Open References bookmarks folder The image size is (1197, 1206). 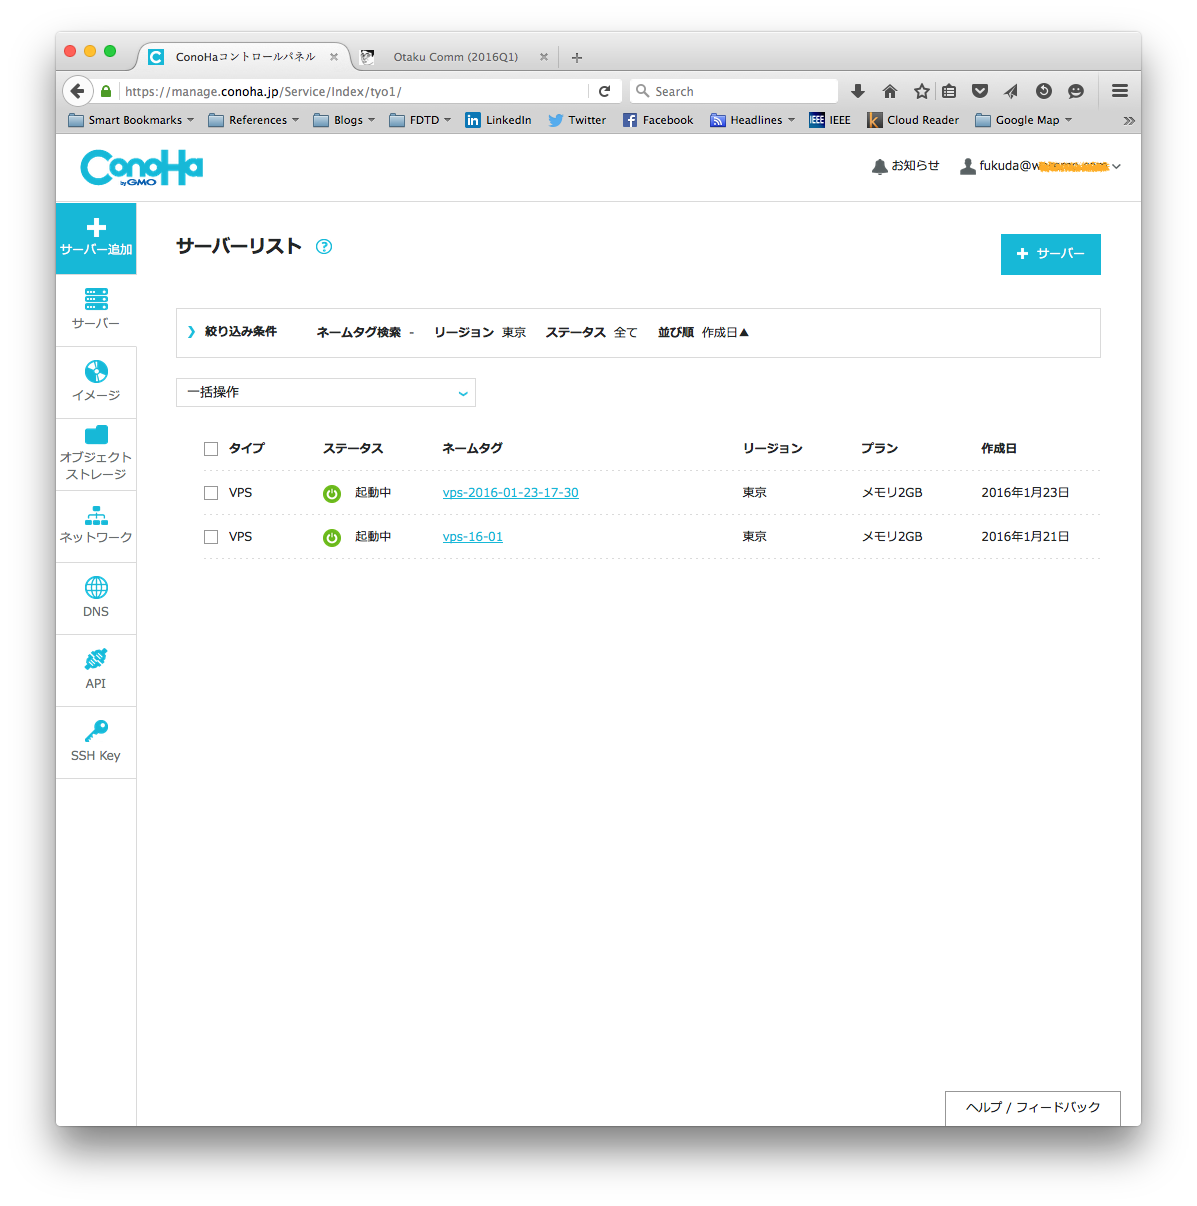coord(254,120)
